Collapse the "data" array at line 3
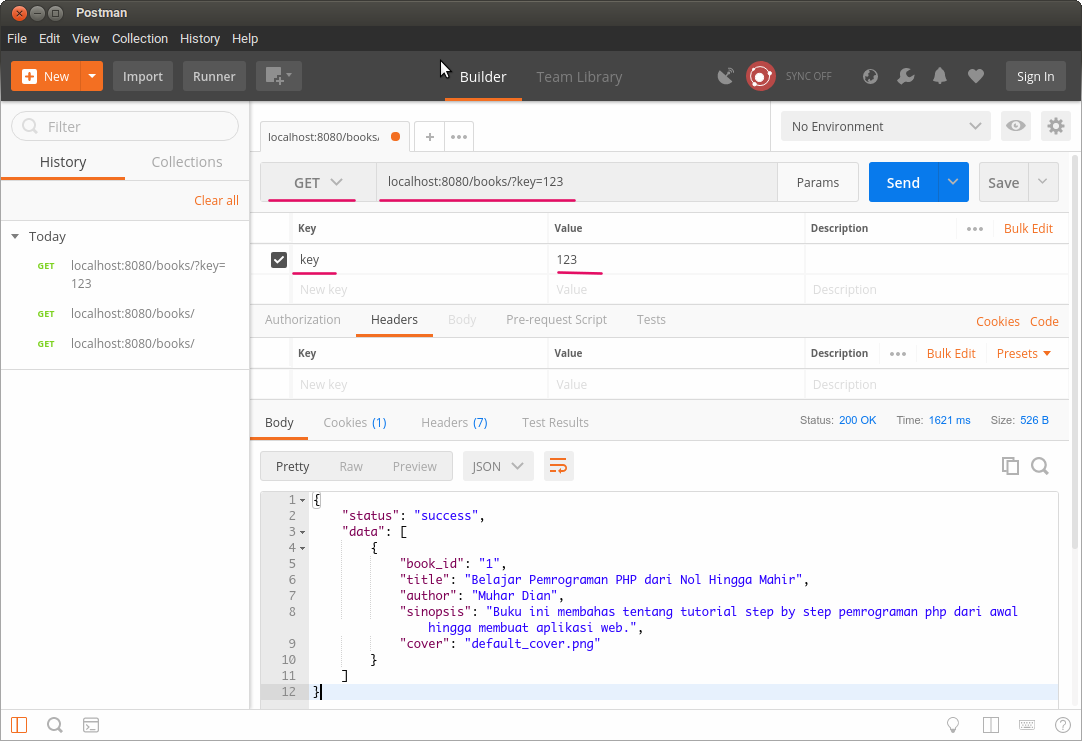The image size is (1082, 741). (x=303, y=532)
